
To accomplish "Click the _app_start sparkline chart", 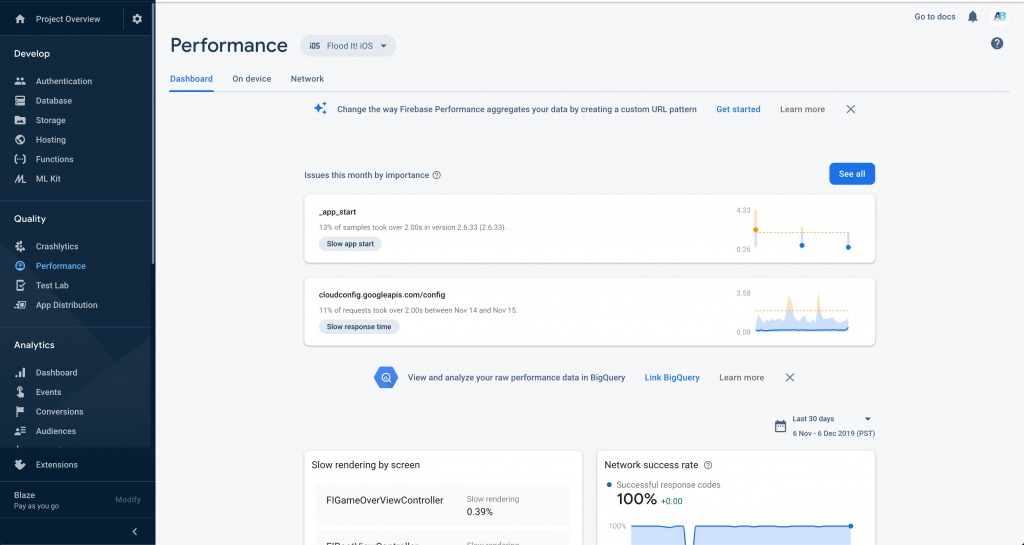I will tap(802, 230).
